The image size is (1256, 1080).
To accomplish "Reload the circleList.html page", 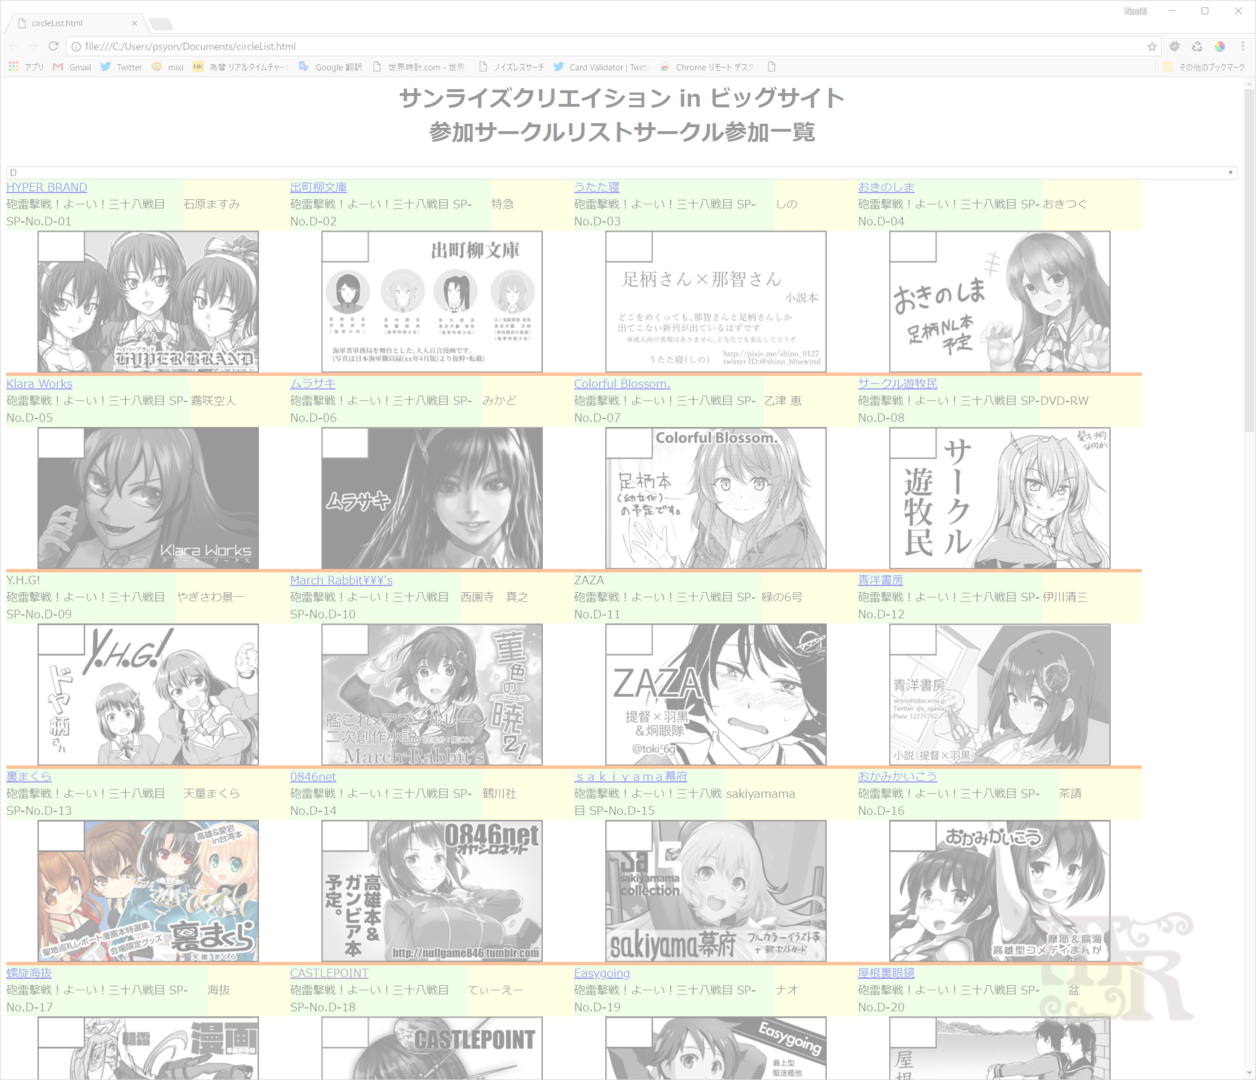I will 53,46.
